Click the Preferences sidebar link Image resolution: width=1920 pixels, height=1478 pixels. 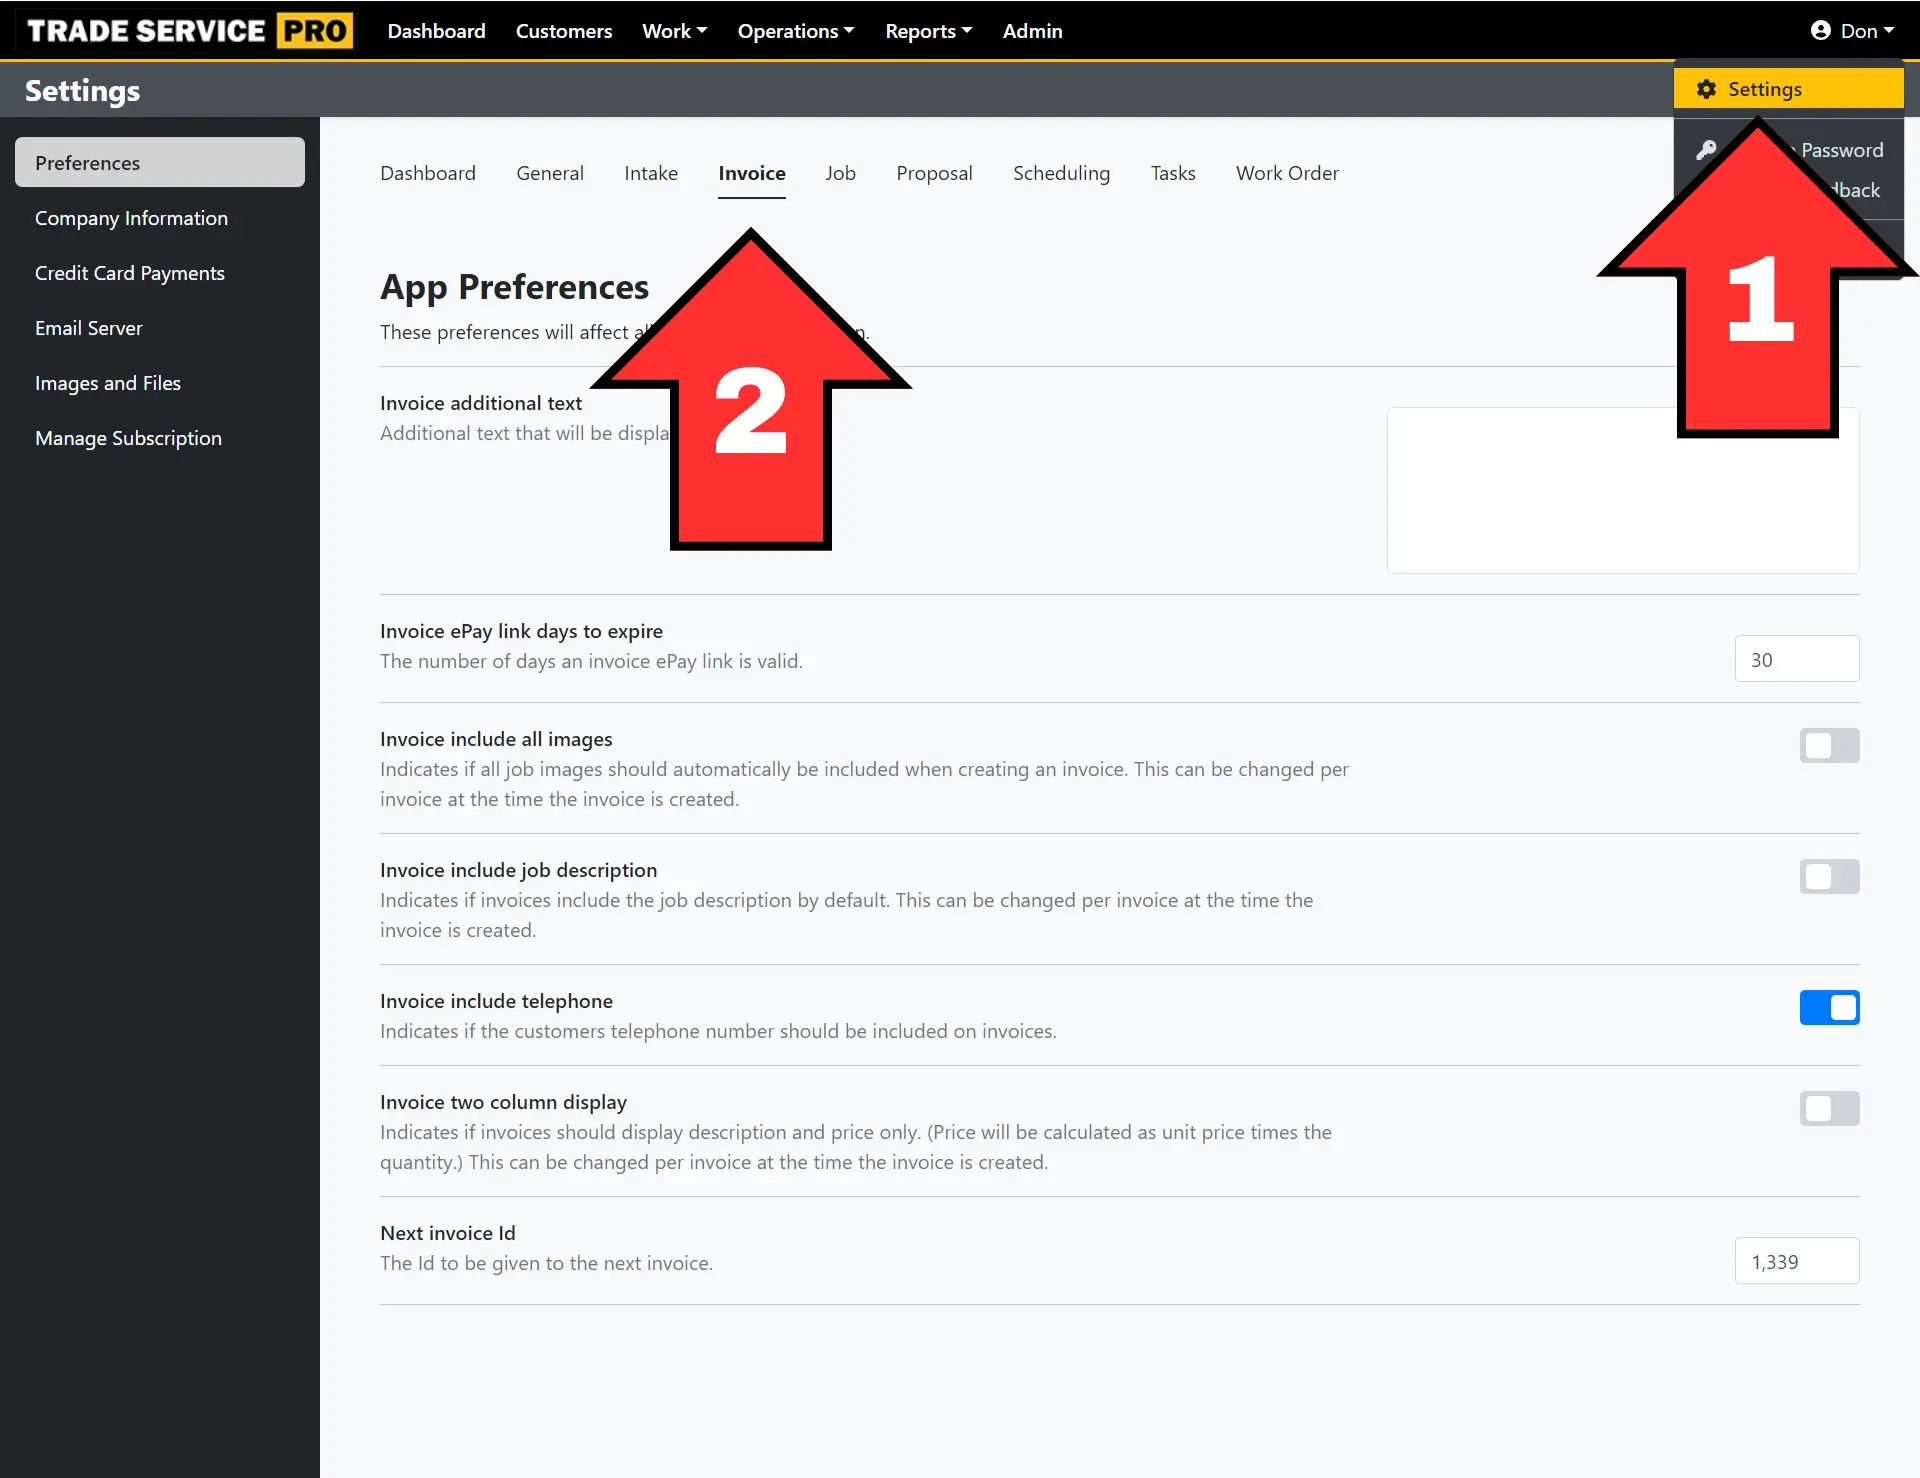(160, 161)
